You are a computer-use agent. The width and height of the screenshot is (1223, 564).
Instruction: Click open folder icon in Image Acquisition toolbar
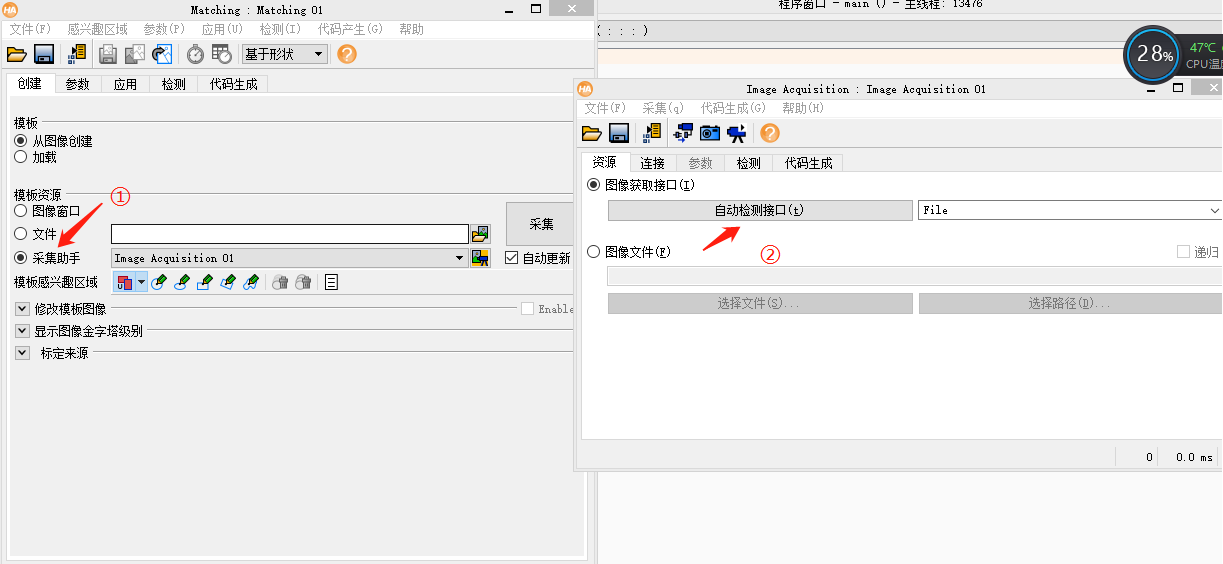tap(591, 133)
